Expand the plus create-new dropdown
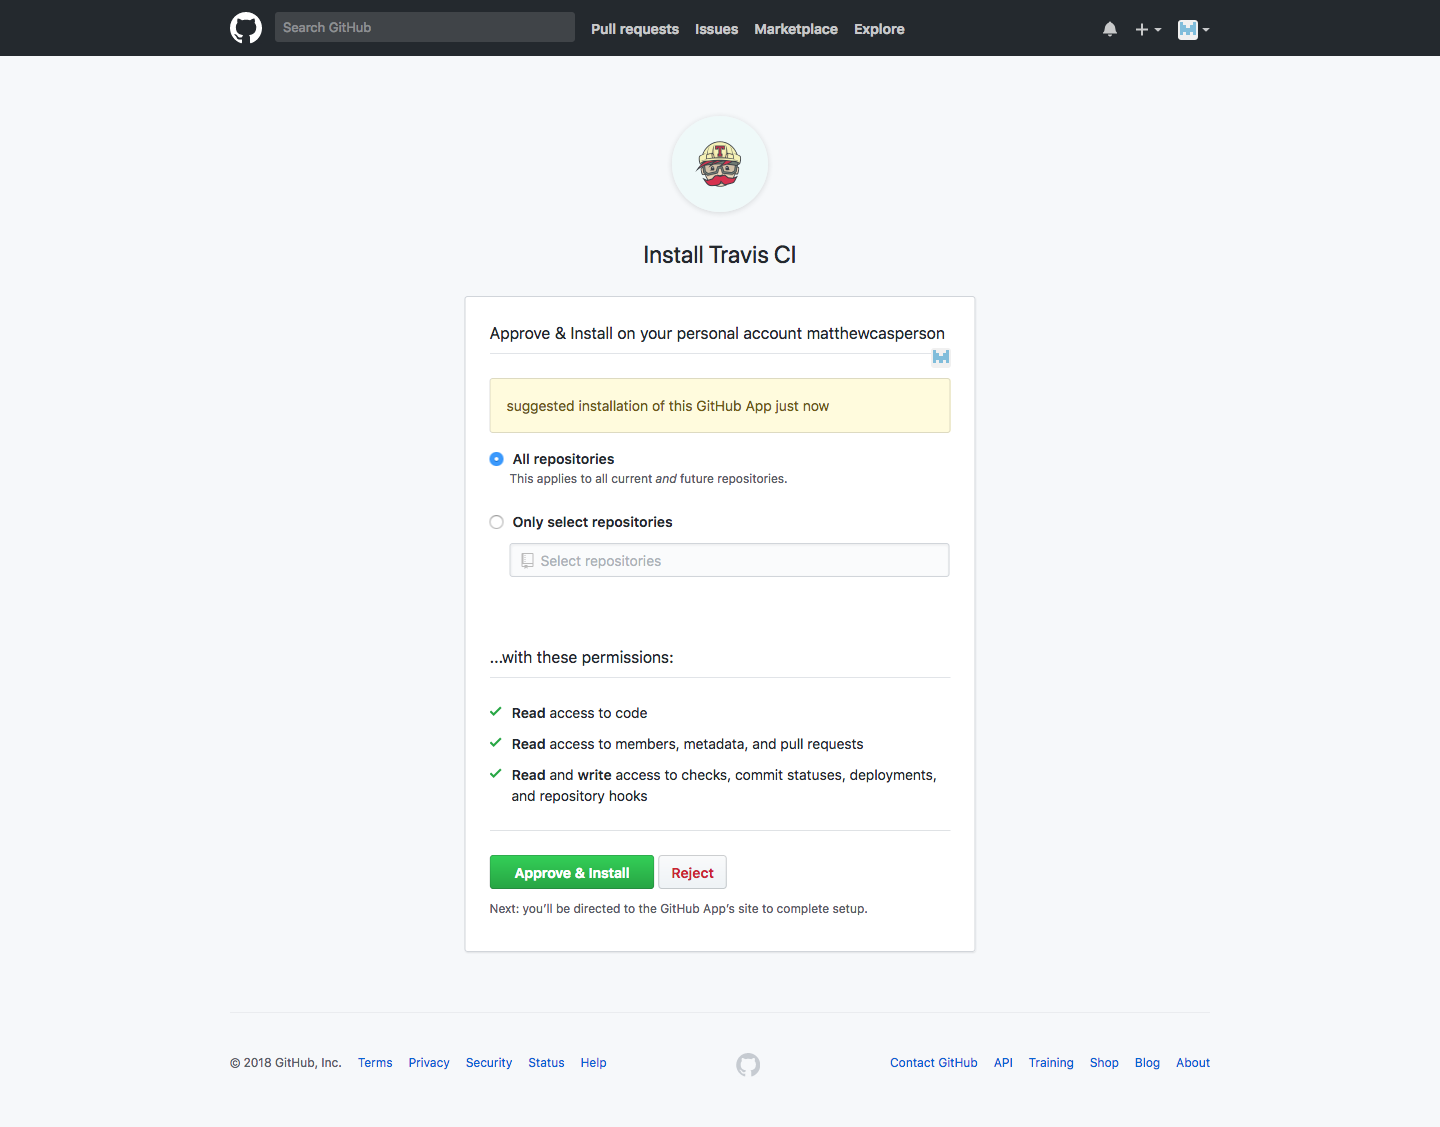1440x1127 pixels. (x=1147, y=29)
